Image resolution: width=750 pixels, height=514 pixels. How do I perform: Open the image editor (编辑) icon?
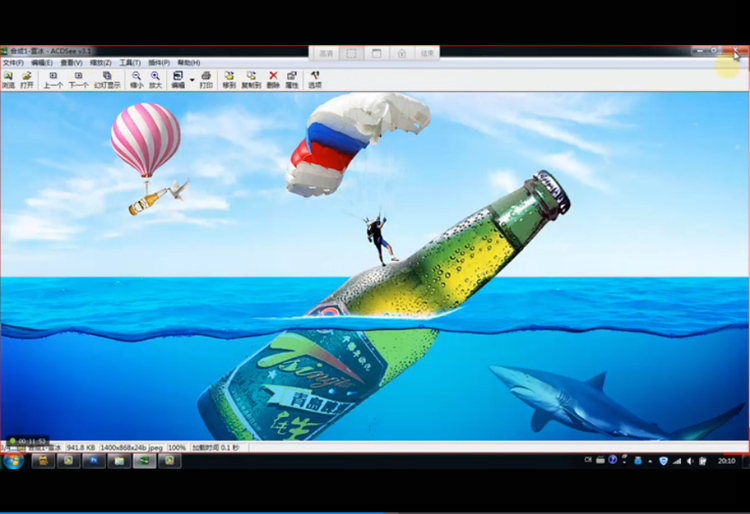click(x=178, y=80)
